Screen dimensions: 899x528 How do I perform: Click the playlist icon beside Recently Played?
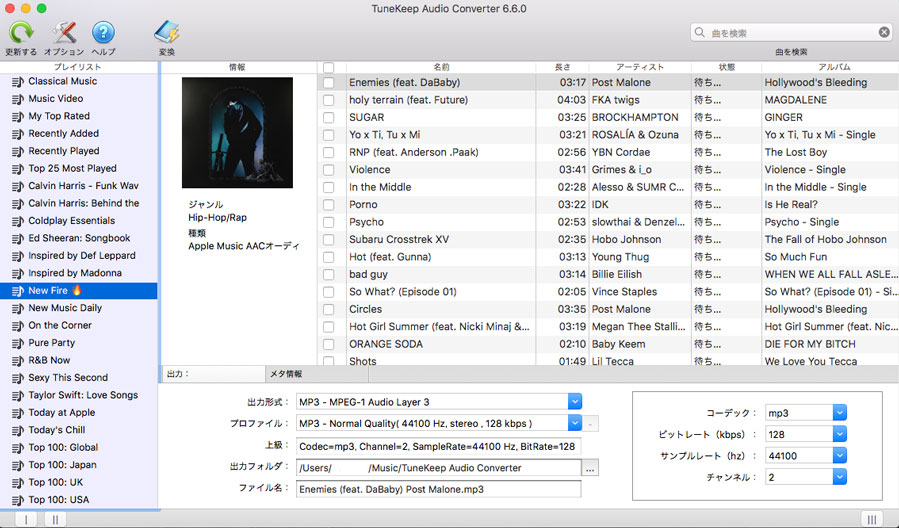[18, 152]
